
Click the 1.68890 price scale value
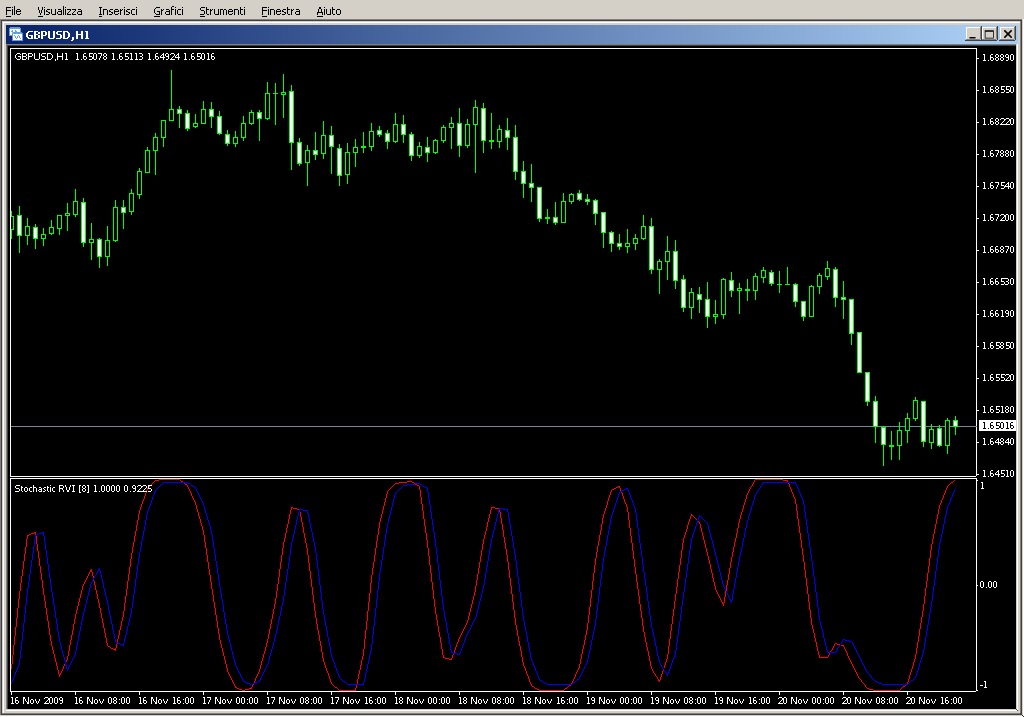tap(999, 57)
